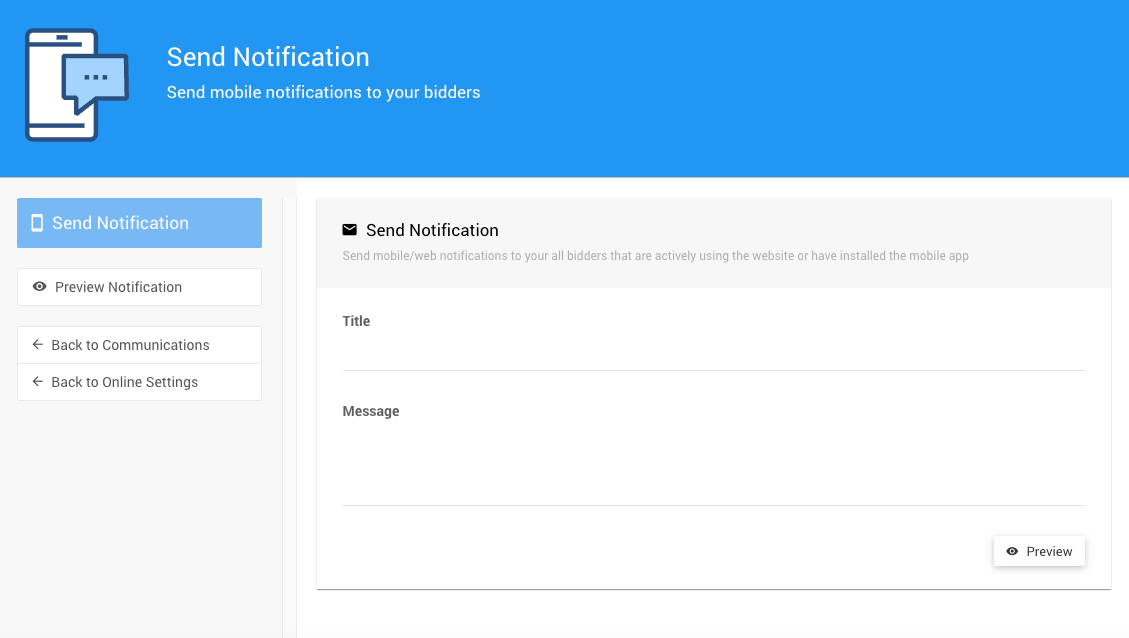
Task: Click the phone icon in the active sidebar item
Action: pos(37,223)
